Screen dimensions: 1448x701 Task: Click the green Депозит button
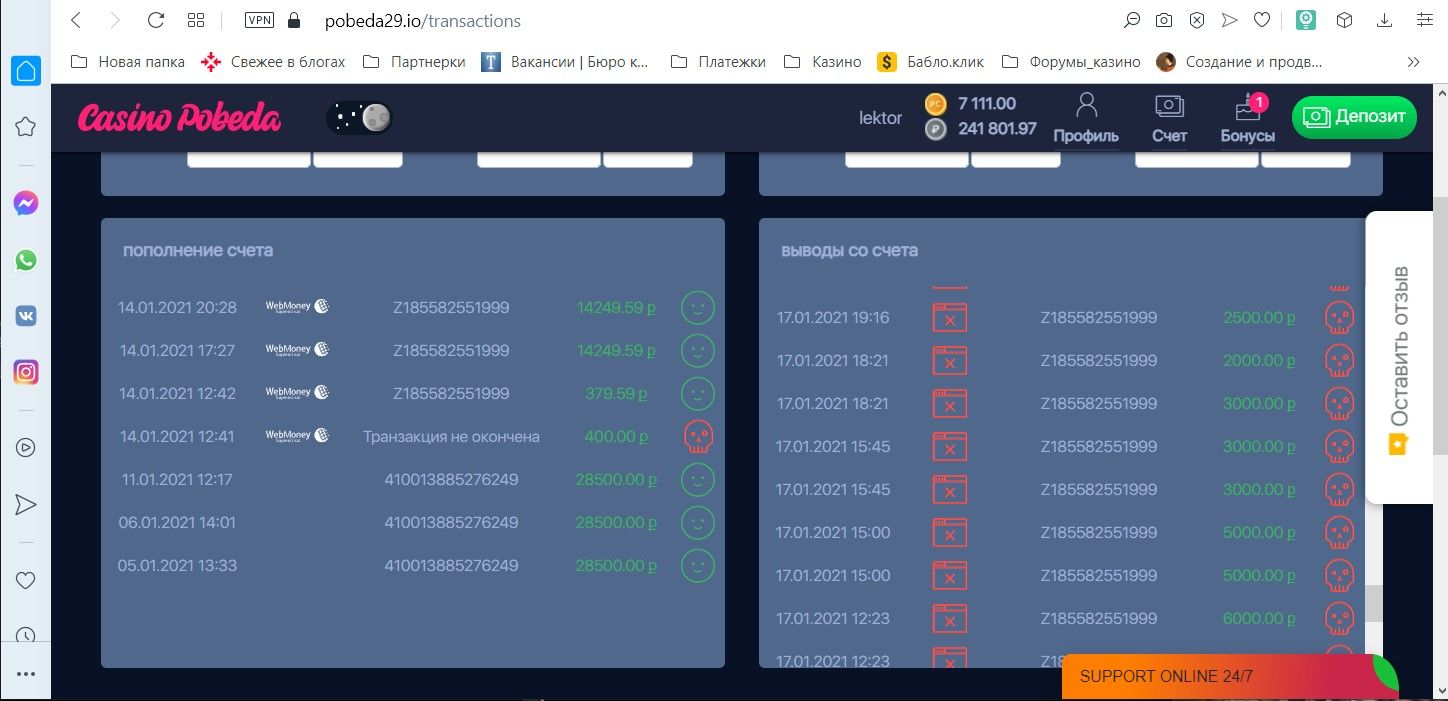(1354, 117)
